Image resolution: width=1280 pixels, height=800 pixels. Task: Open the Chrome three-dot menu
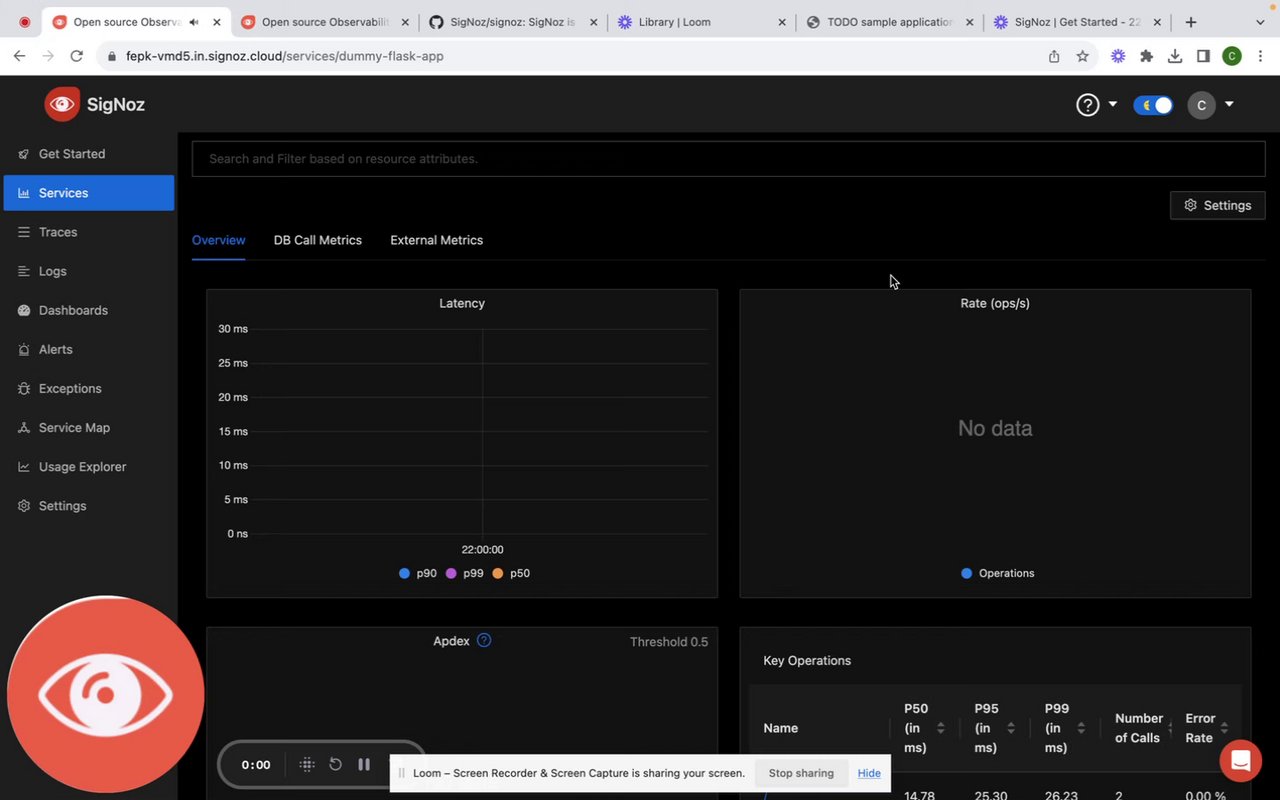click(1260, 56)
